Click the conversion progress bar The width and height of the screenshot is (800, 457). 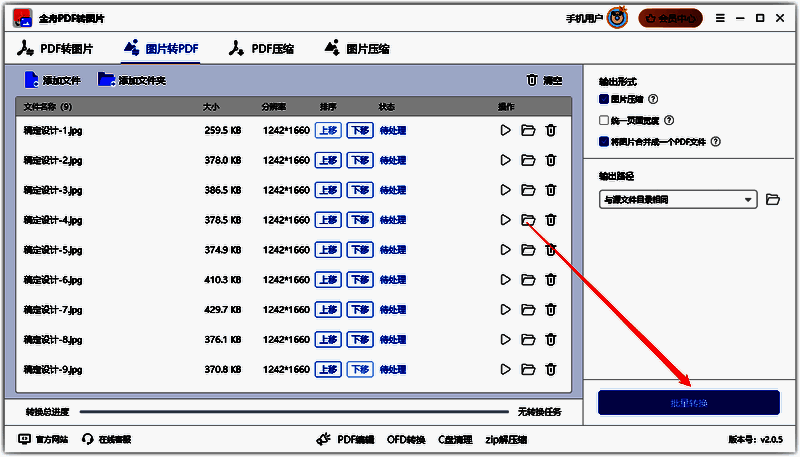[295, 411]
